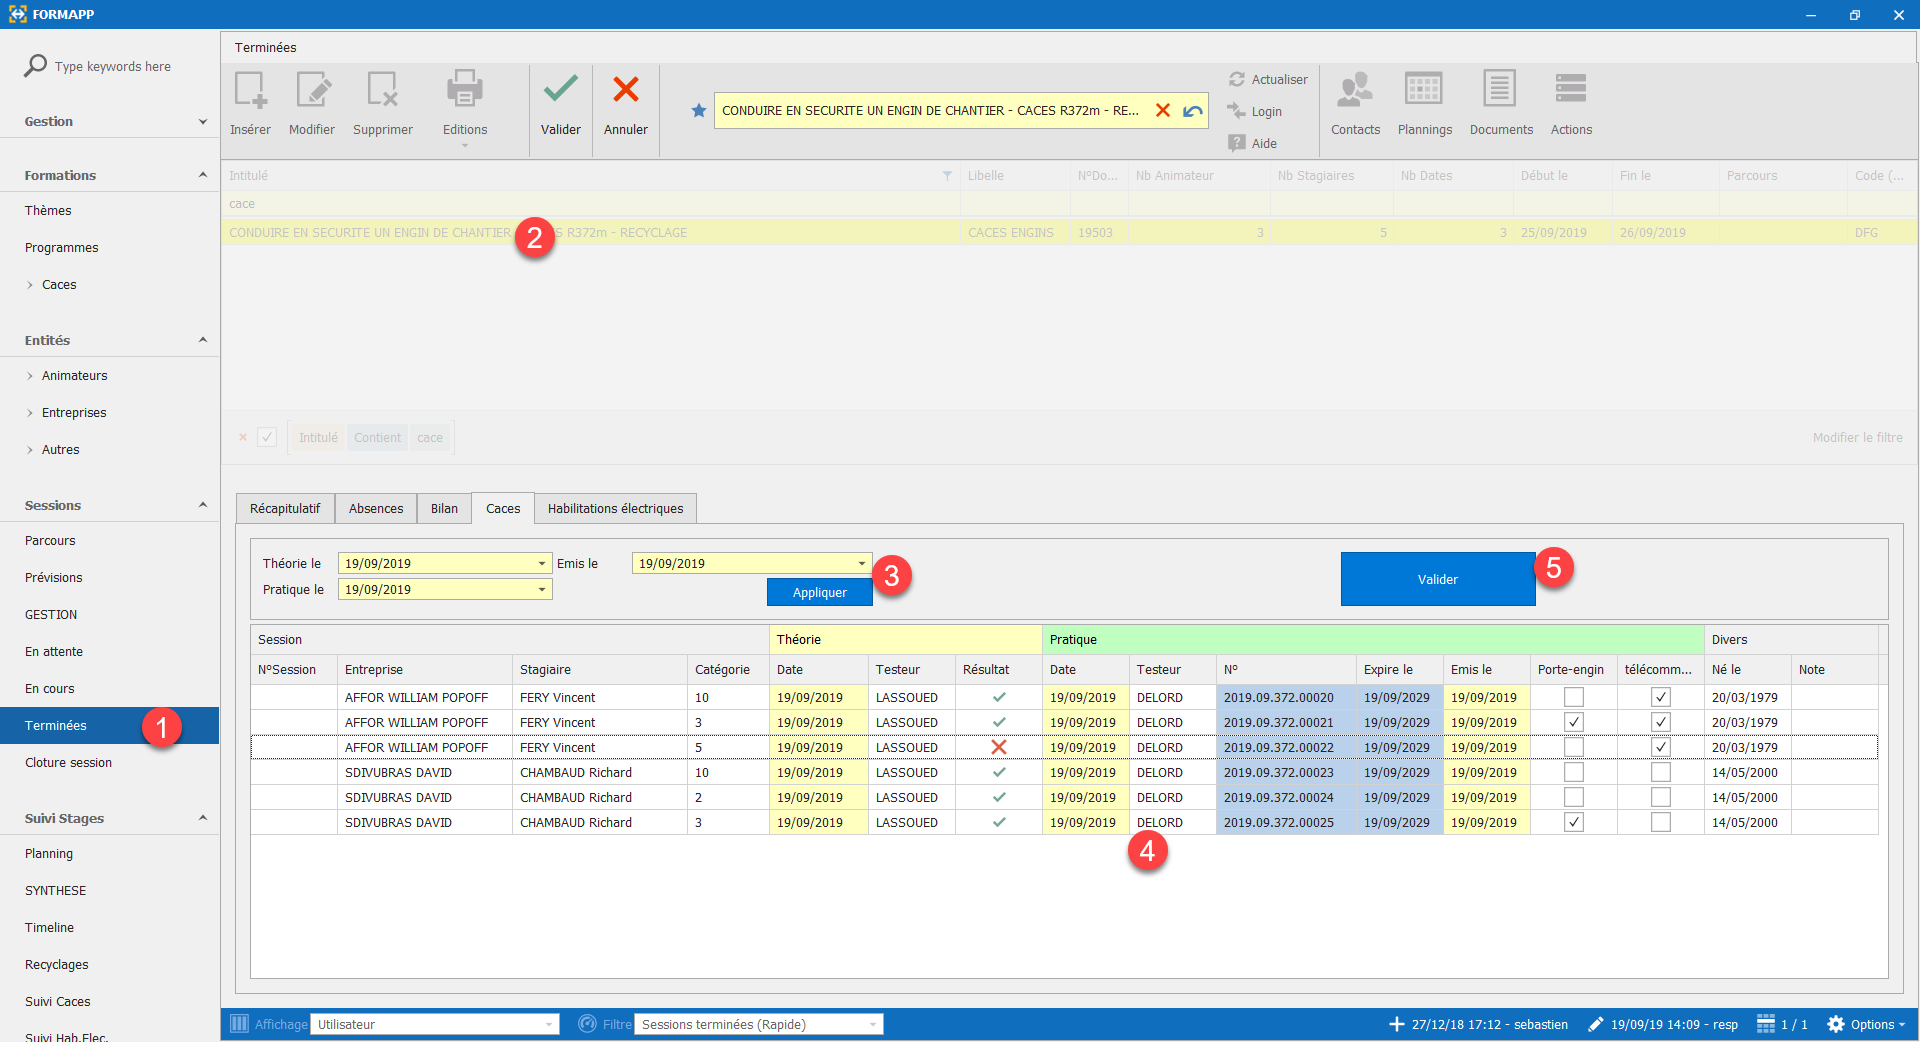This screenshot has height=1042, width=1920.
Task: Click the blue undo arrow in search
Action: 1193,110
